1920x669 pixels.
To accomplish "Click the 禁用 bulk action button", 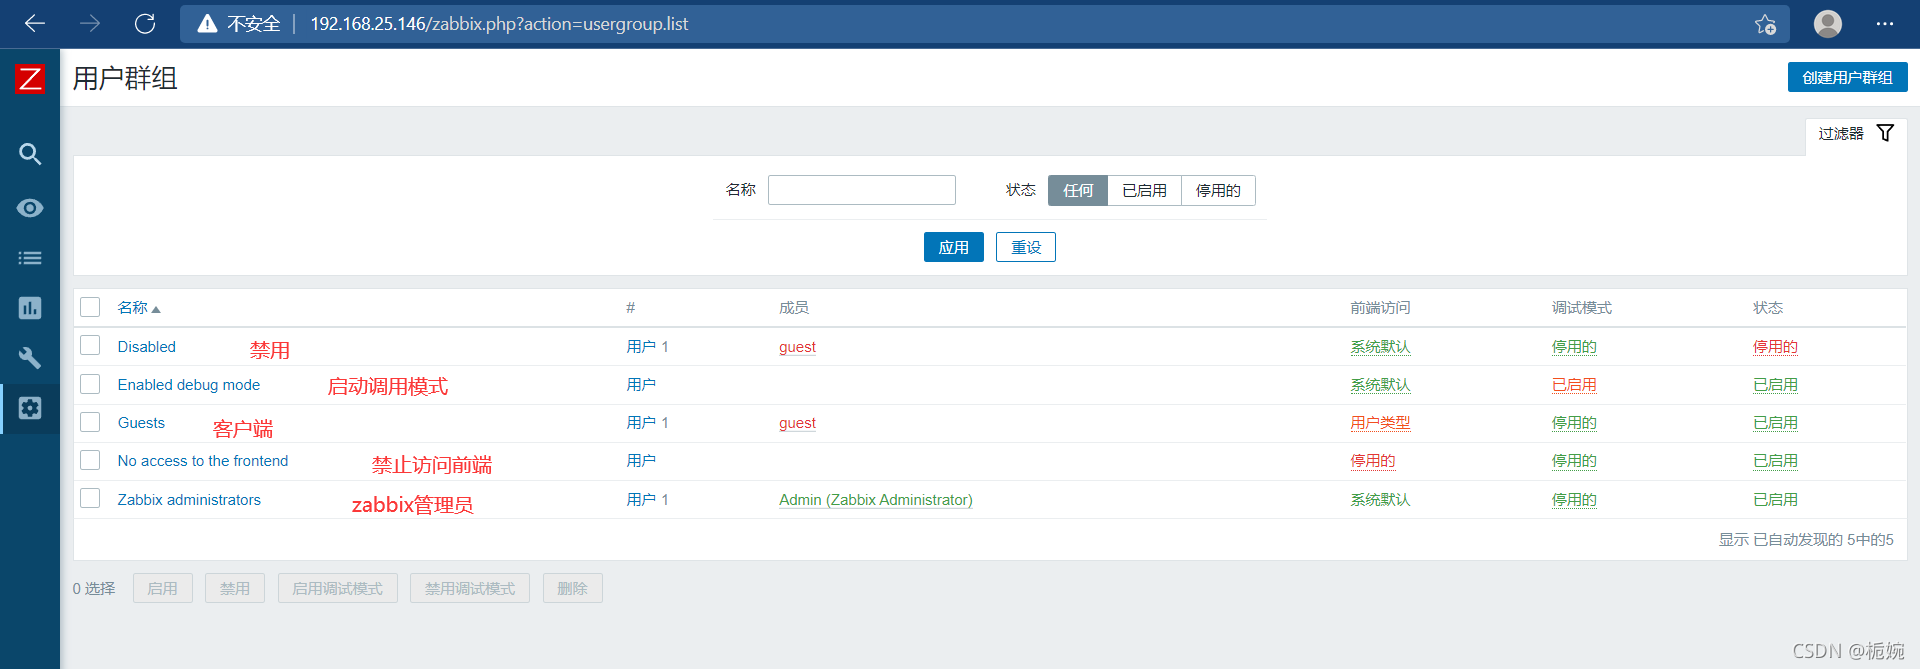I will coord(235,588).
